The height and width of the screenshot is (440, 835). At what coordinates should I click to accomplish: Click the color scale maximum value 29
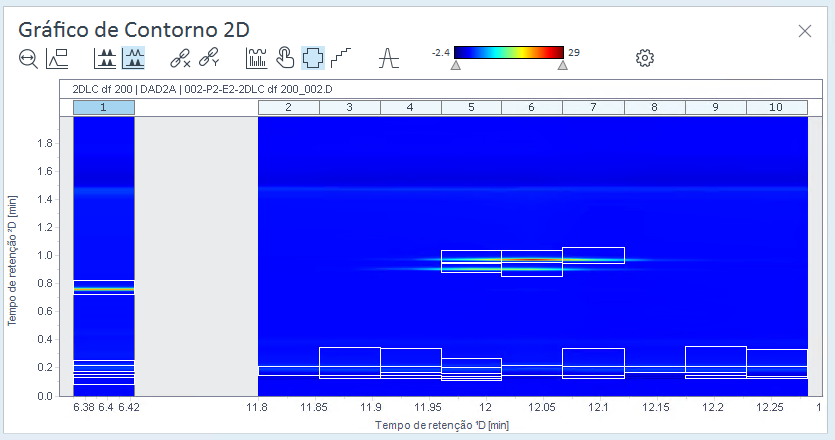[574, 52]
